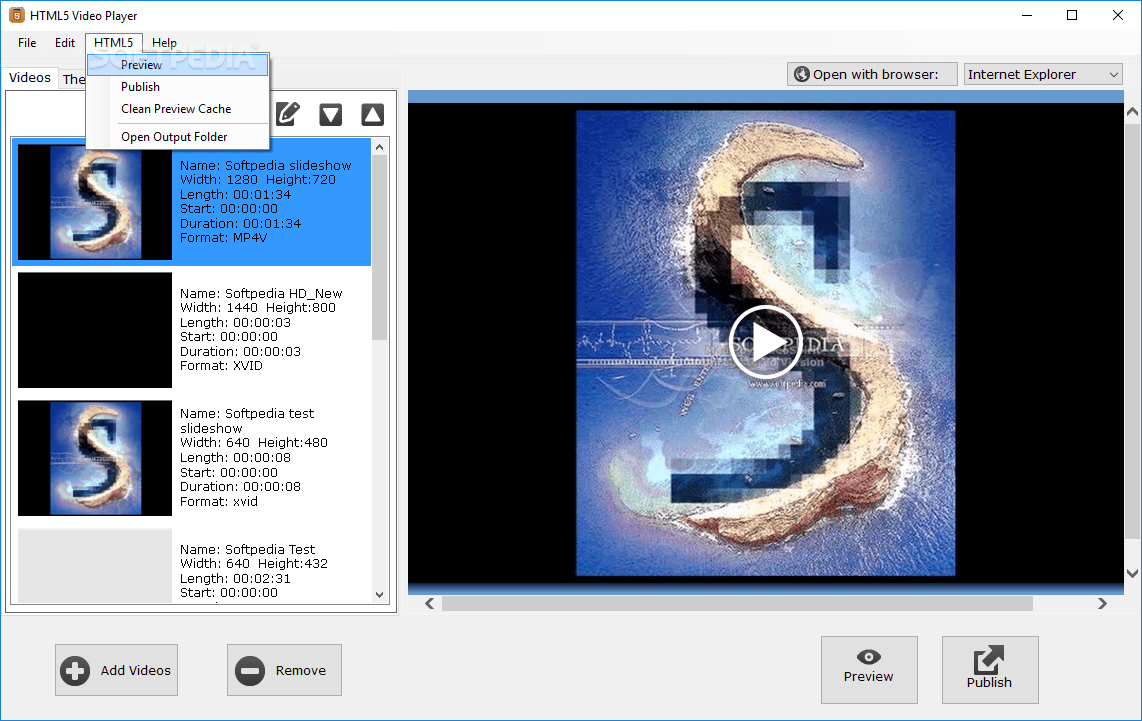Move selected video down with arrow icon

coord(331,114)
